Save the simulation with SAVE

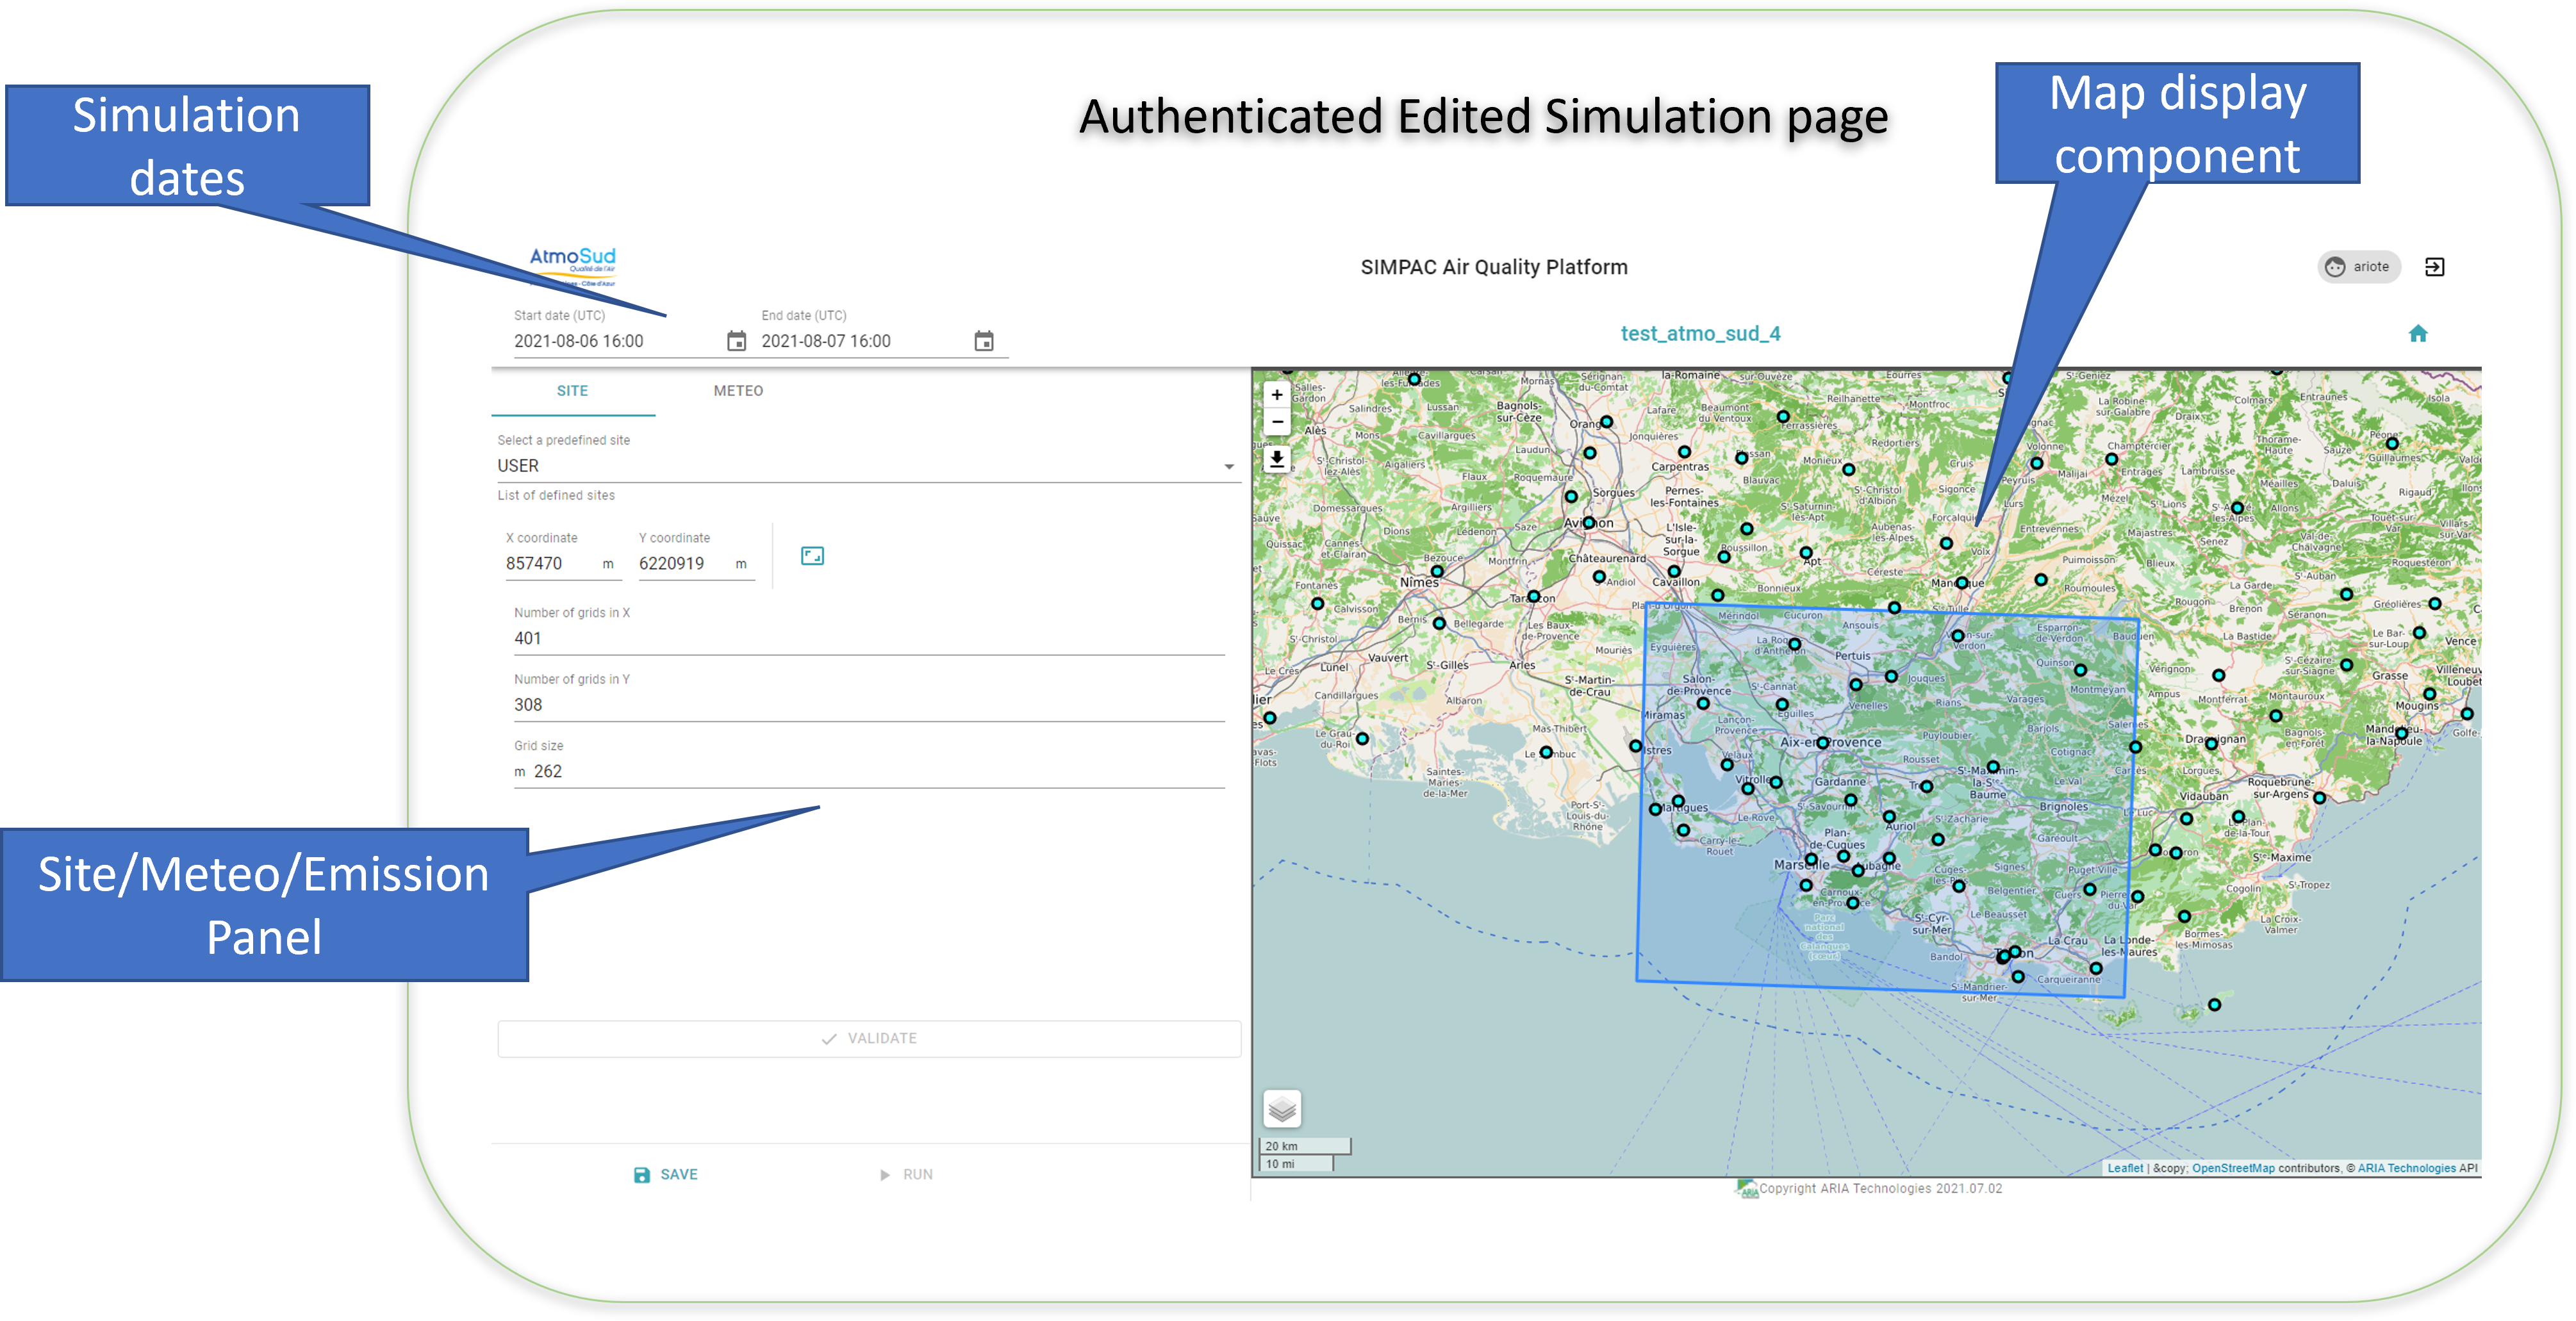pyautogui.click(x=666, y=1175)
